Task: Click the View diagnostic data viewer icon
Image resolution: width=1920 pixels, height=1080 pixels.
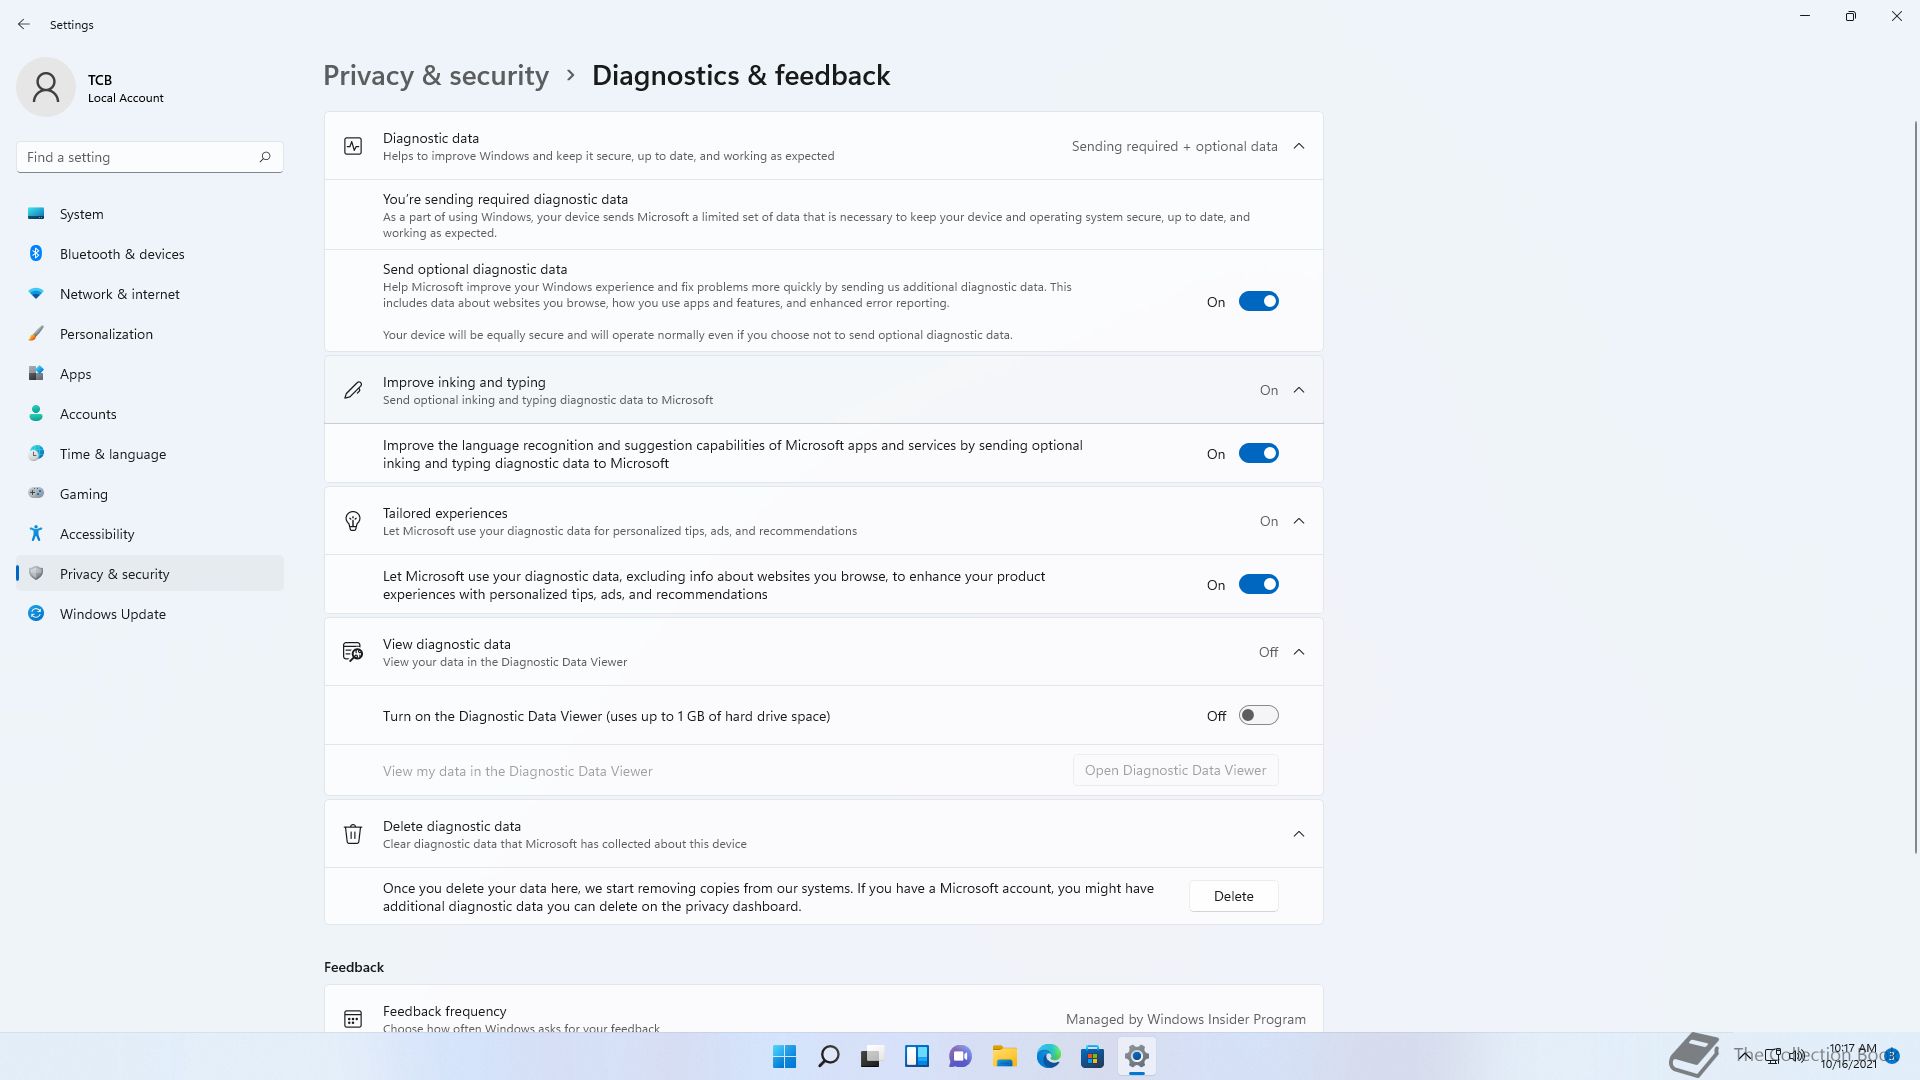Action: tap(353, 652)
